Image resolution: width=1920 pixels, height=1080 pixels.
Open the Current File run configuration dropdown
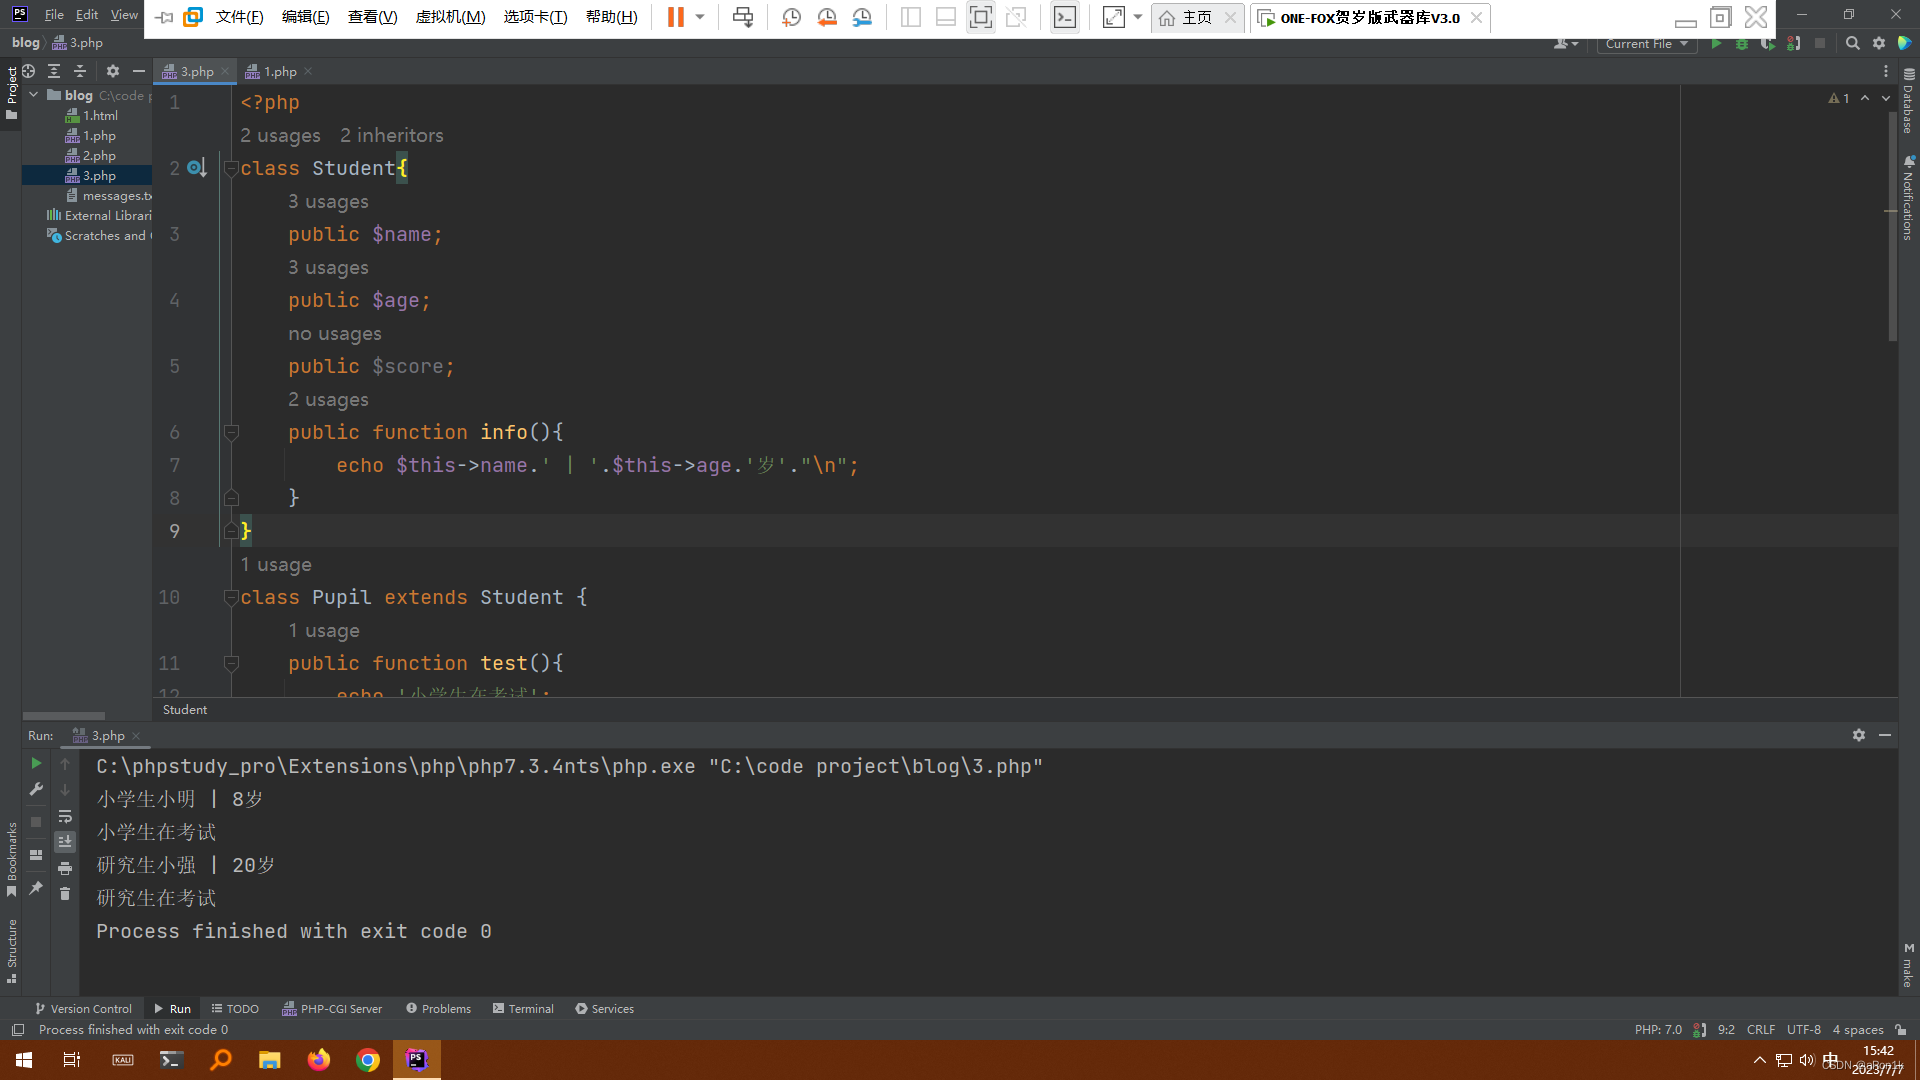coord(1646,44)
